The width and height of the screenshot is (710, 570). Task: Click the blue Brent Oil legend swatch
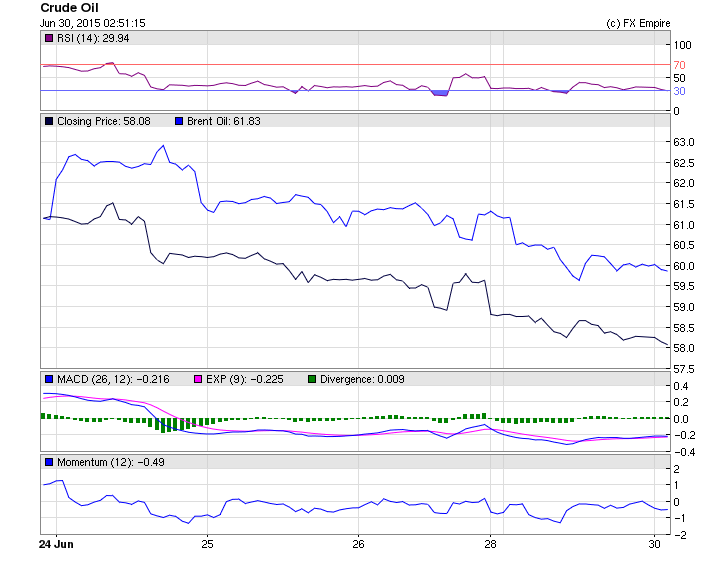tap(179, 121)
